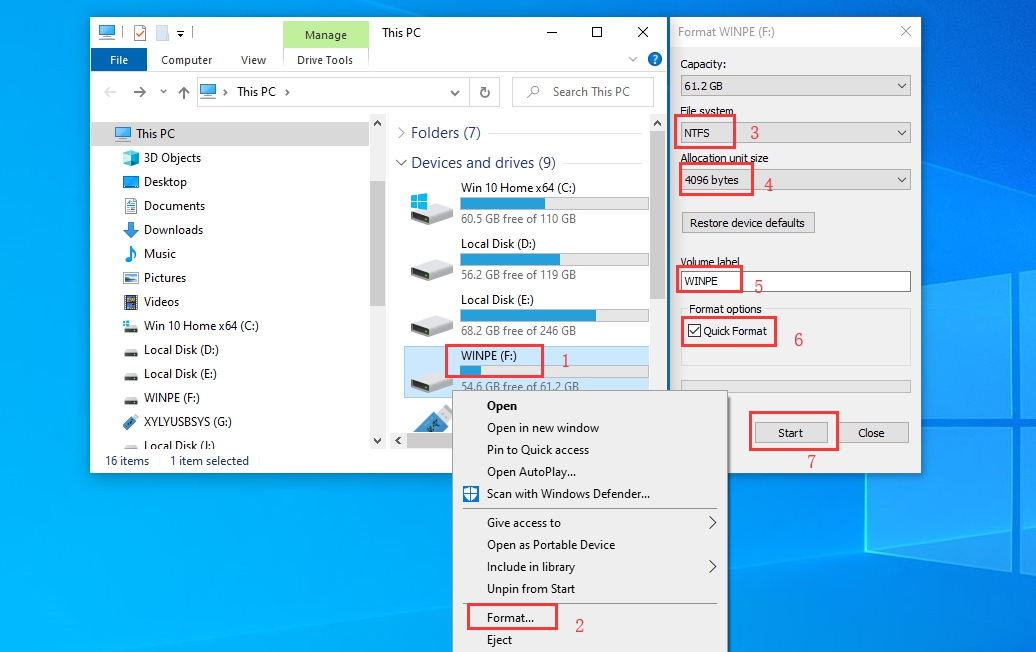Choose Format... in context menu
This screenshot has width=1036, height=652.
pos(510,618)
